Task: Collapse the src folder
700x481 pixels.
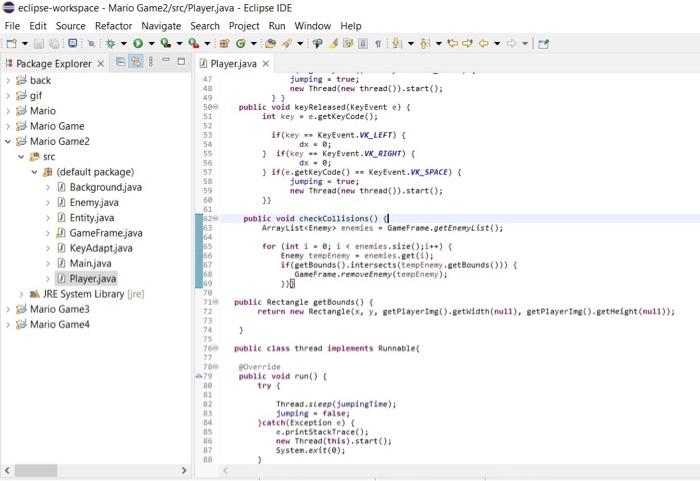Action: tap(21, 157)
